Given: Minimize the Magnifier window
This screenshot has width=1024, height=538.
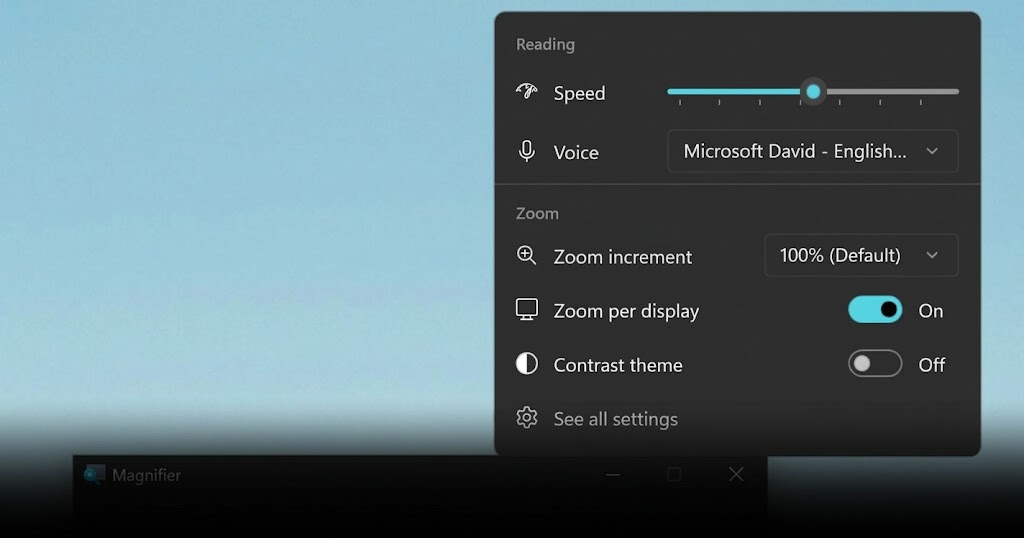Looking at the screenshot, I should pos(613,475).
